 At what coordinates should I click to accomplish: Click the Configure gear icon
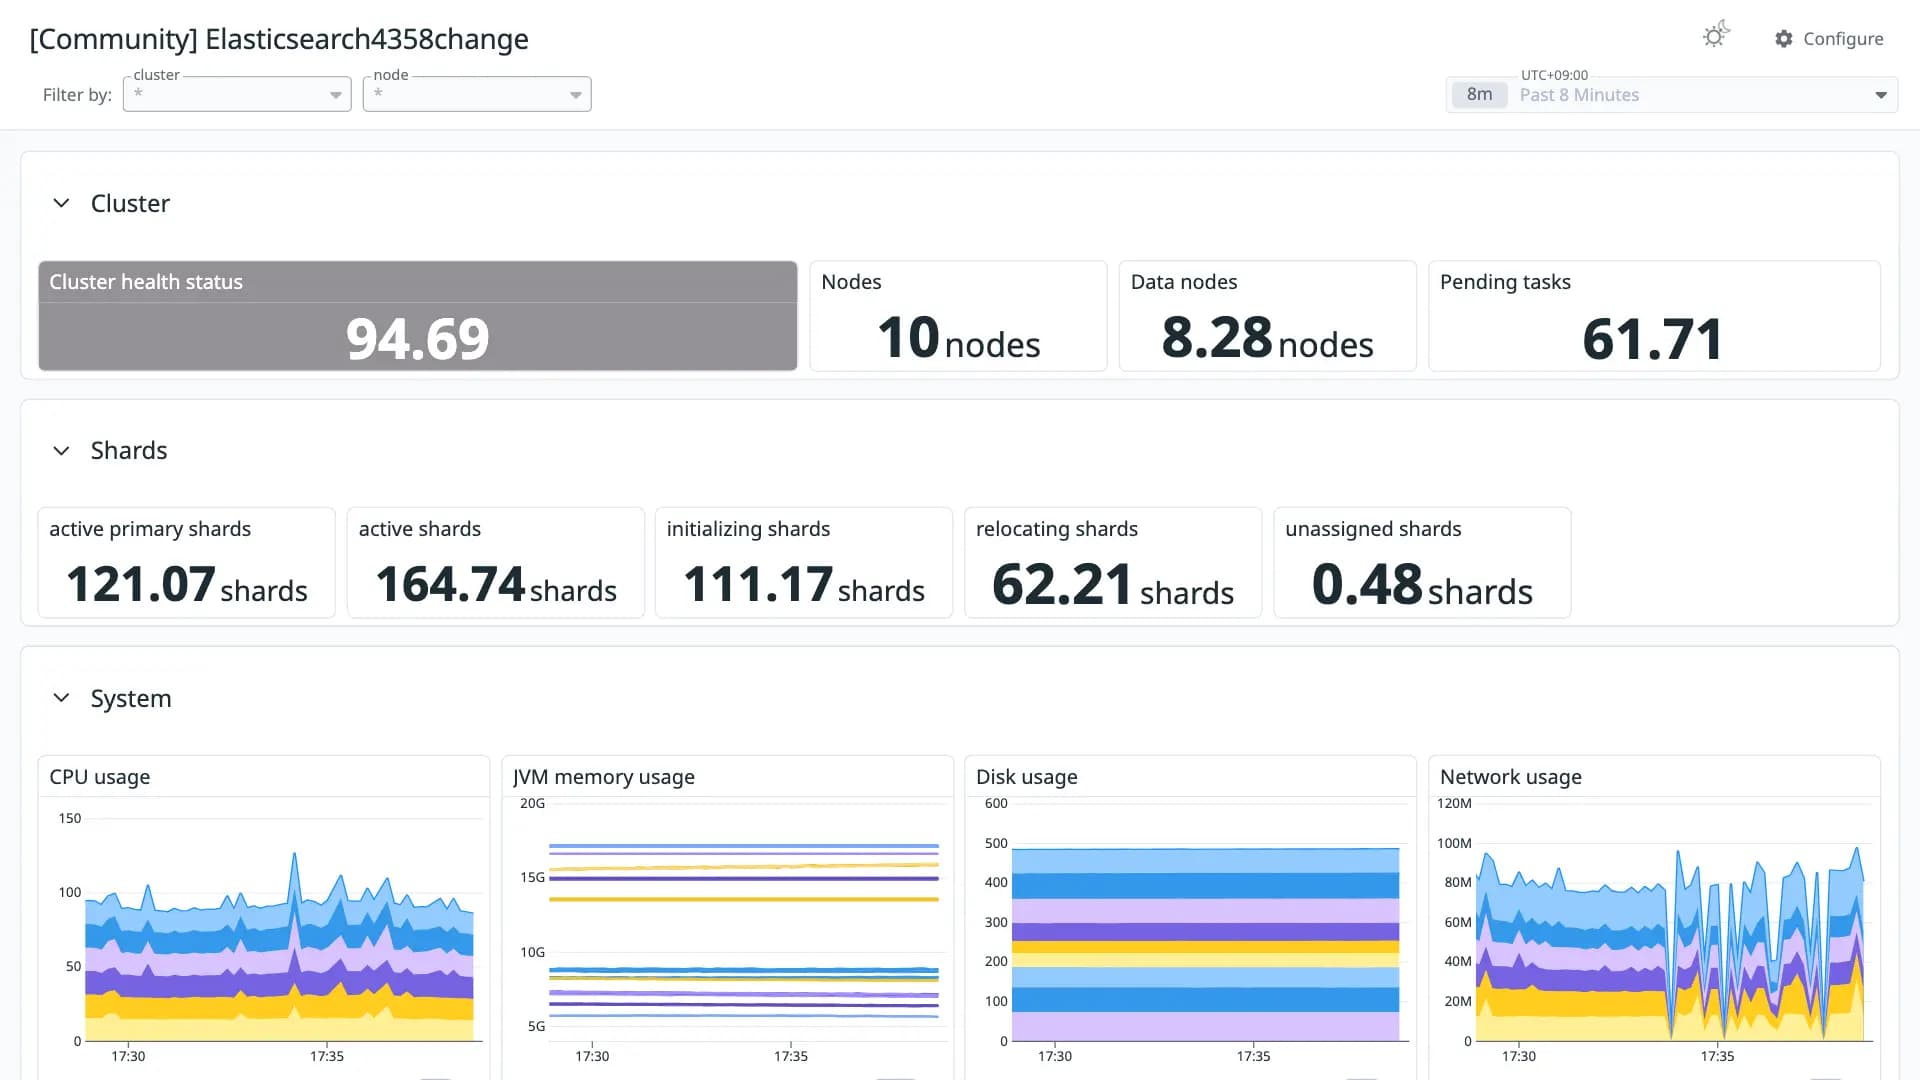1784,39
